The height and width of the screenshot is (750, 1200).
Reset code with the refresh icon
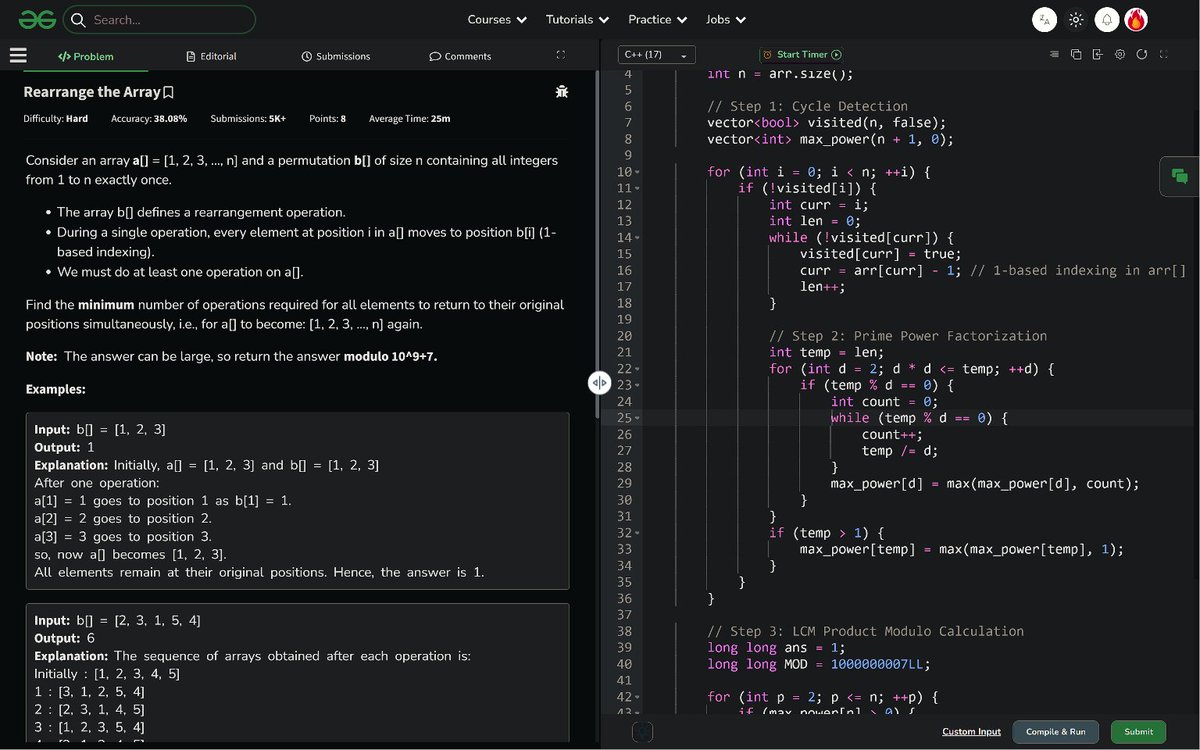(1142, 54)
